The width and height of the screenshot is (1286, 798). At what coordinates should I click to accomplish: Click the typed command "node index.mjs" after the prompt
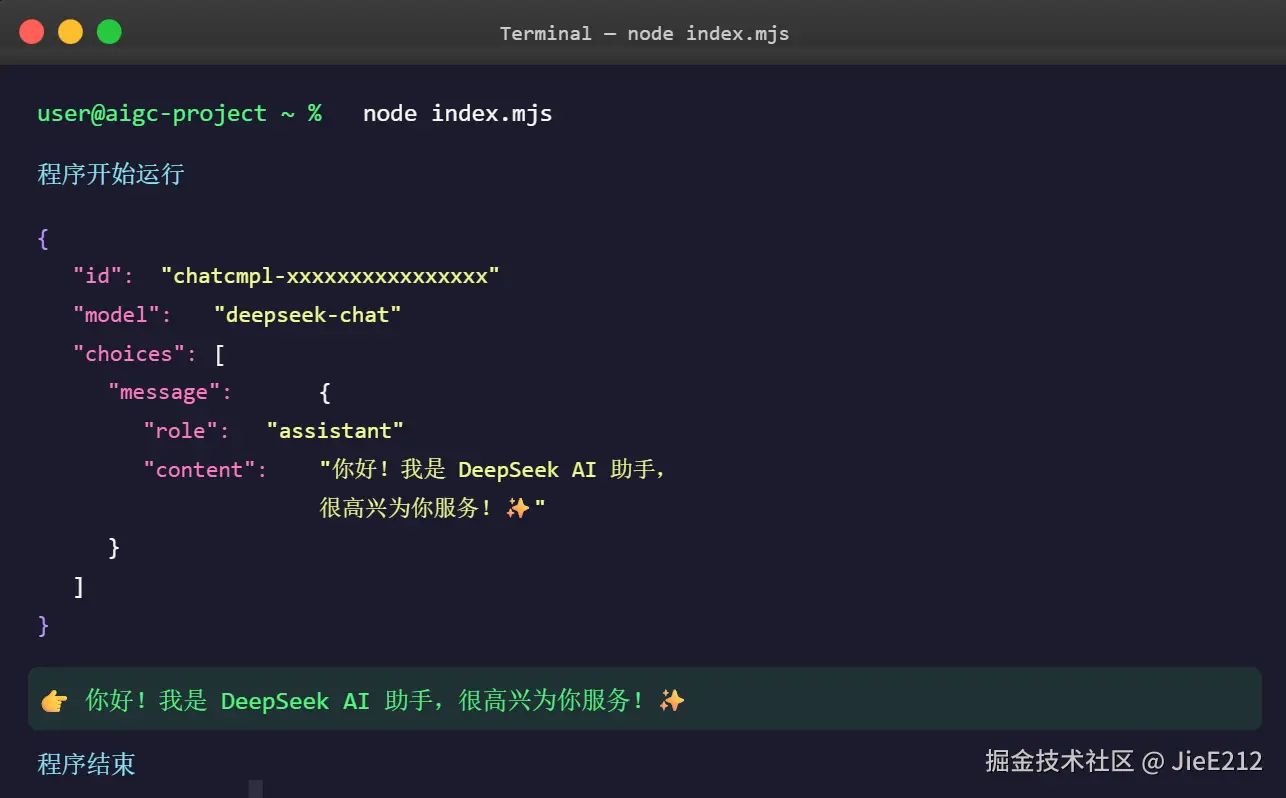coord(457,113)
